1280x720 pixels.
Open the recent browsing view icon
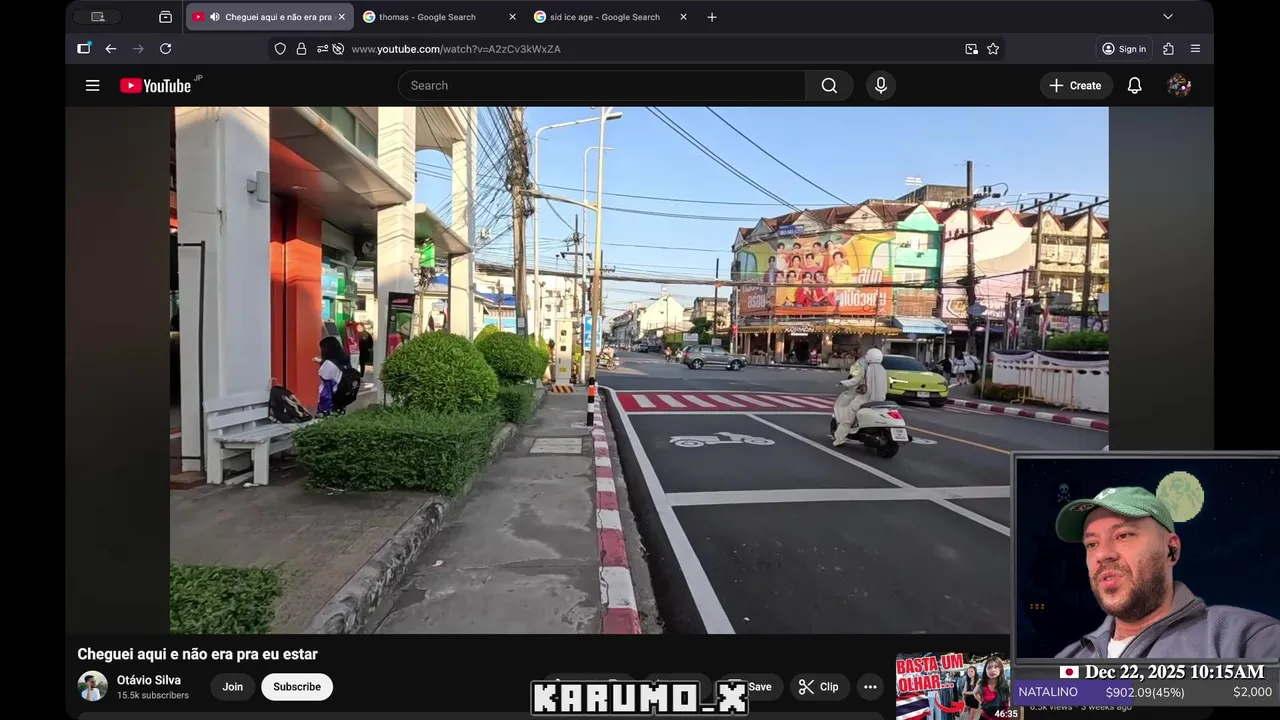click(x=165, y=17)
